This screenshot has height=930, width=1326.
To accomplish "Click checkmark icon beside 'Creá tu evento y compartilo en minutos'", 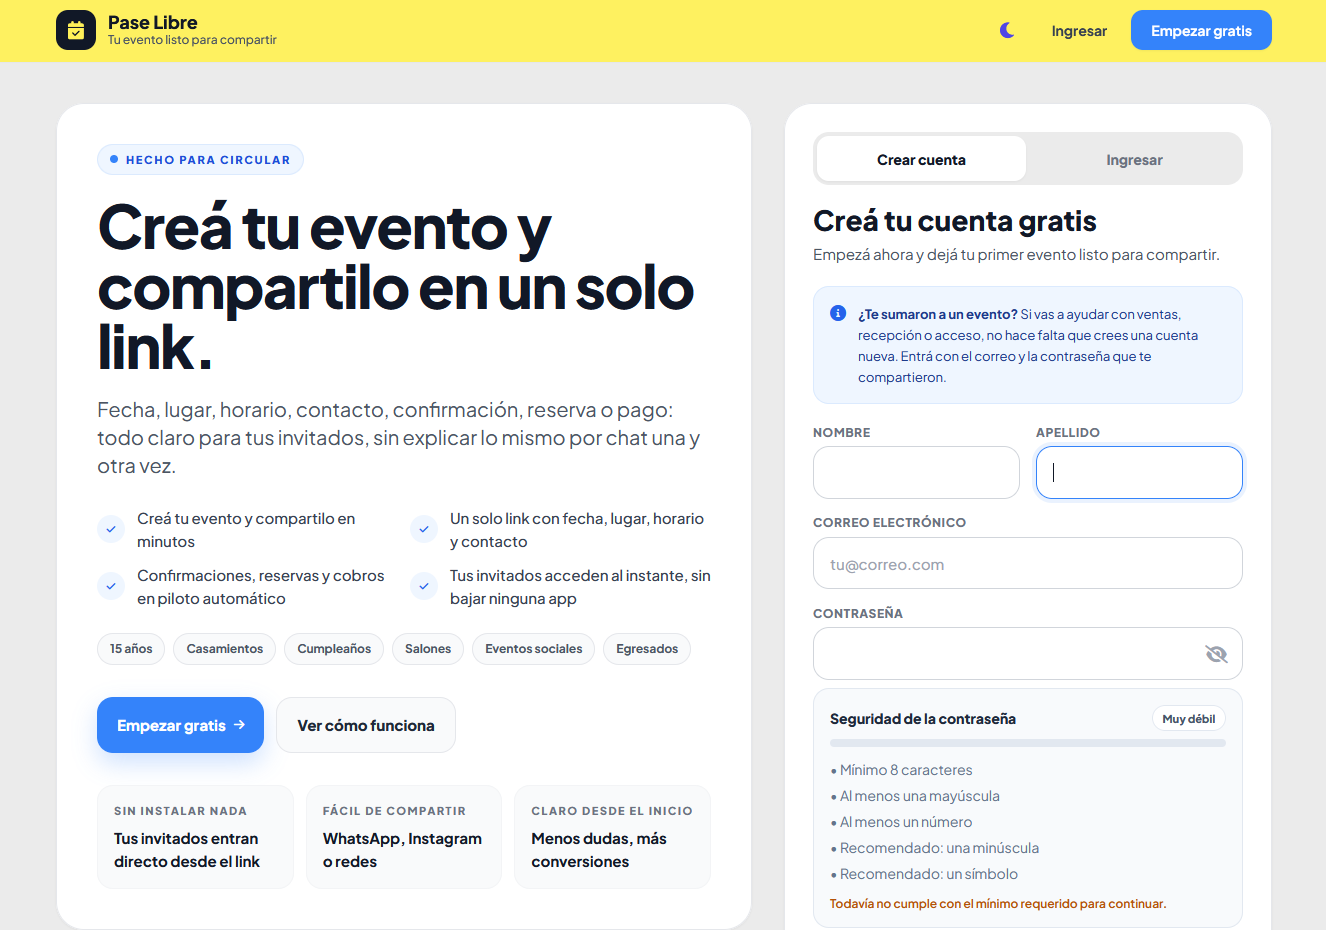I will (111, 529).
